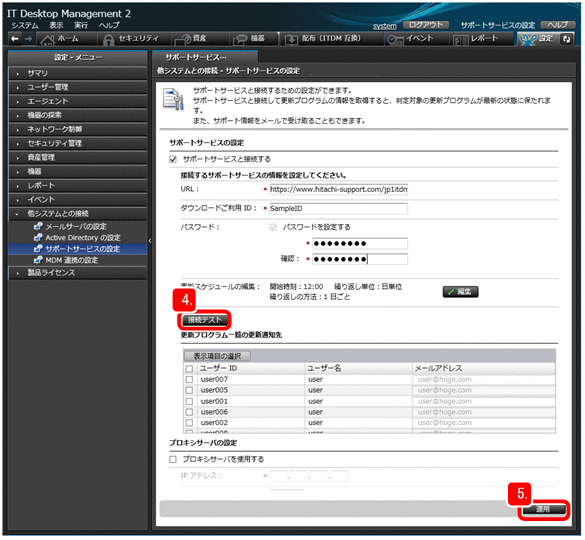Click the refresh icon beside 設定
585x540 pixels.
(567, 39)
